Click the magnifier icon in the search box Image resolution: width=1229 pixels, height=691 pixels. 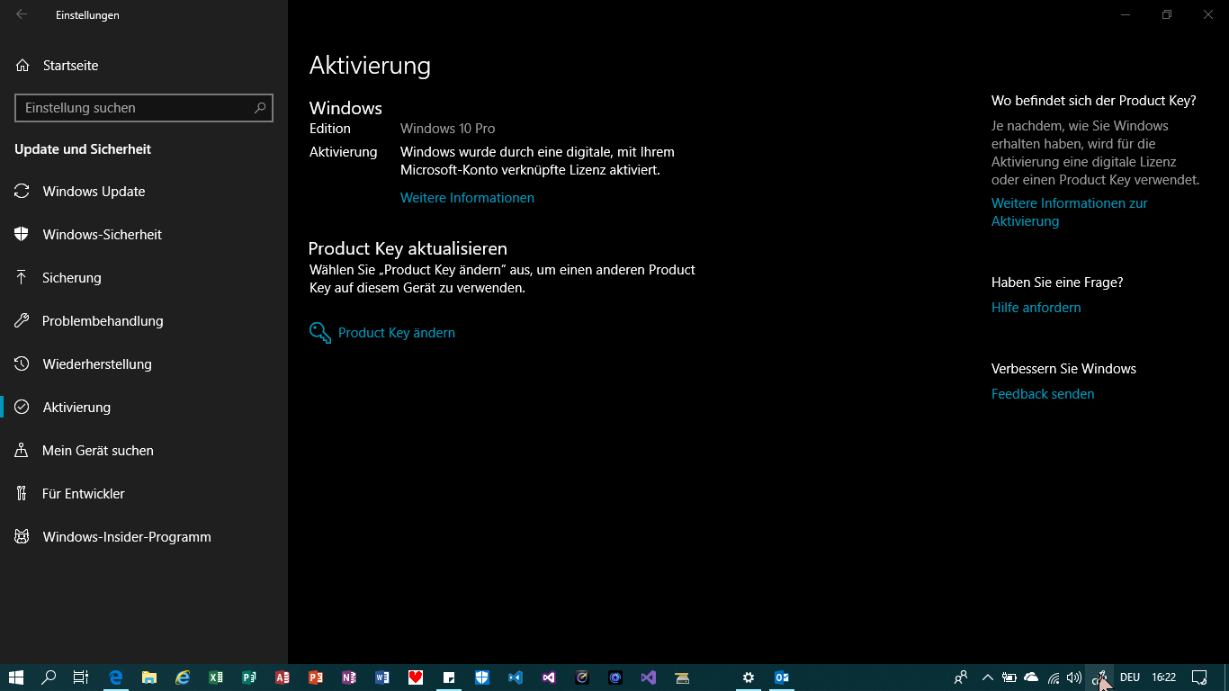pyautogui.click(x=260, y=108)
